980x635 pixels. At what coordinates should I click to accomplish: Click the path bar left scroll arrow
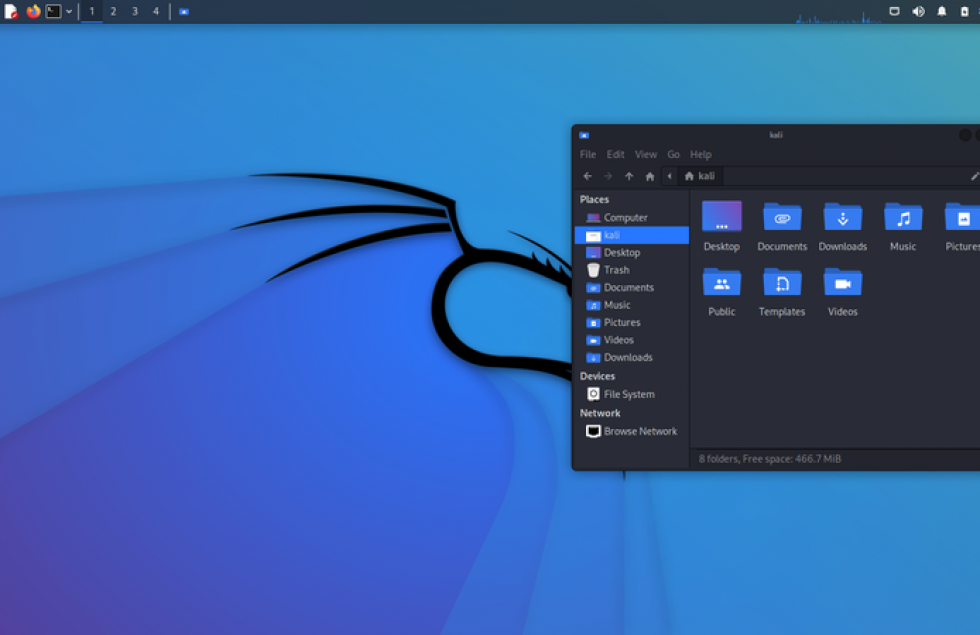pos(669,176)
